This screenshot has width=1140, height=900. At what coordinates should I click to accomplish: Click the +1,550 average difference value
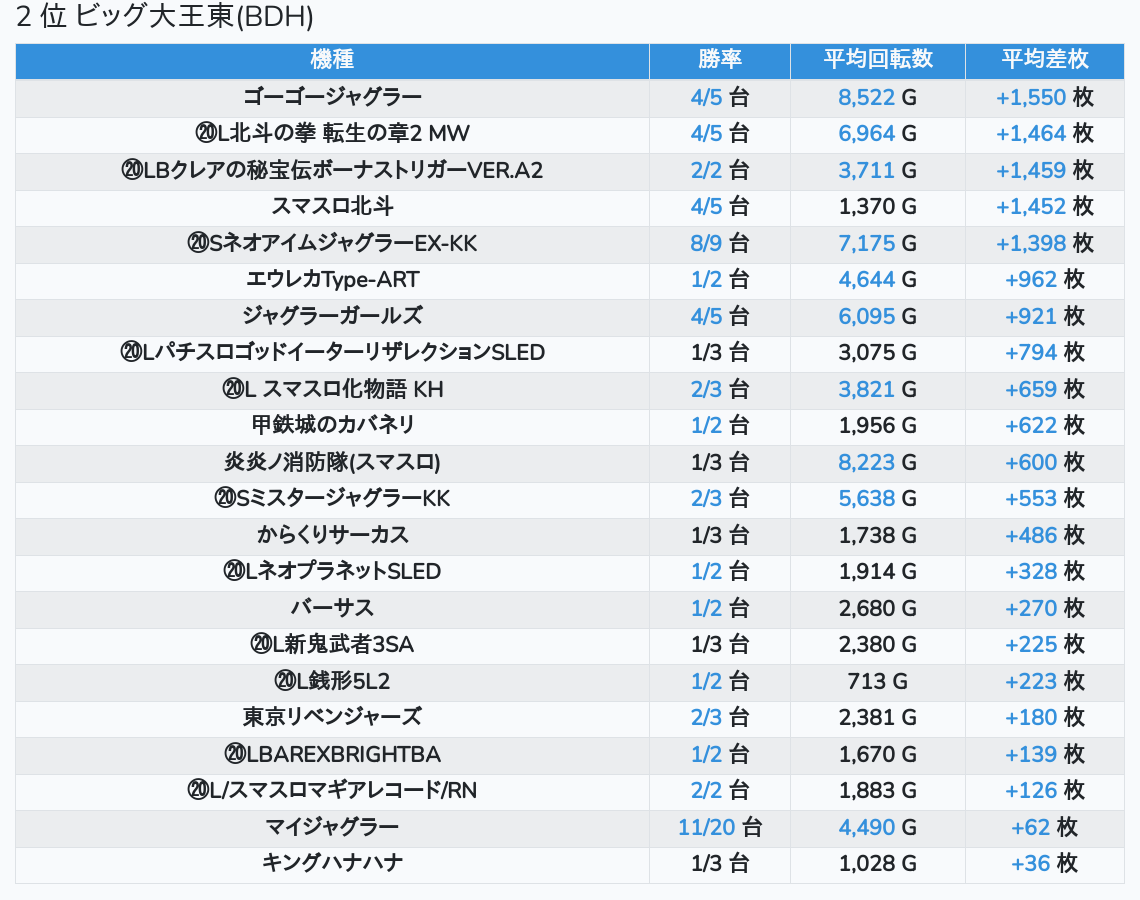[x=1031, y=98]
